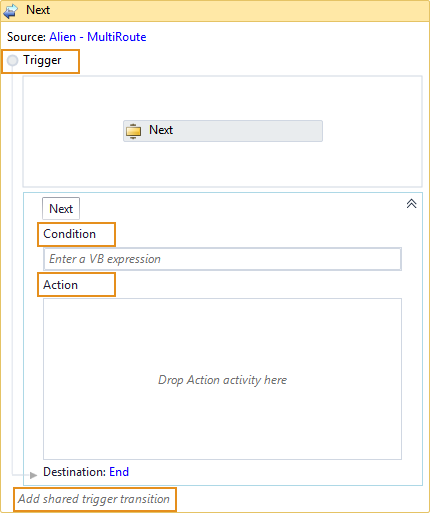Click the yellow activity icon in the Next box
The width and height of the screenshot is (431, 513).
coord(133,131)
